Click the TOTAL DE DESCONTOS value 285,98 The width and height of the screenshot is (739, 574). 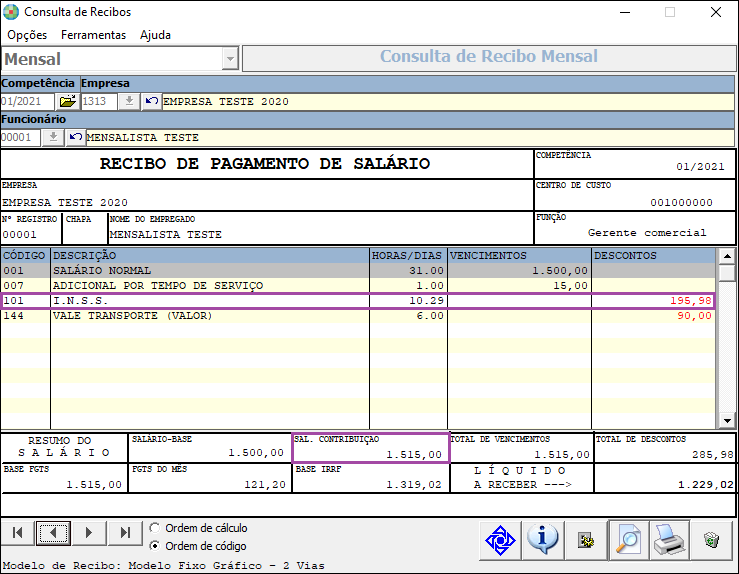pyautogui.click(x=713, y=455)
